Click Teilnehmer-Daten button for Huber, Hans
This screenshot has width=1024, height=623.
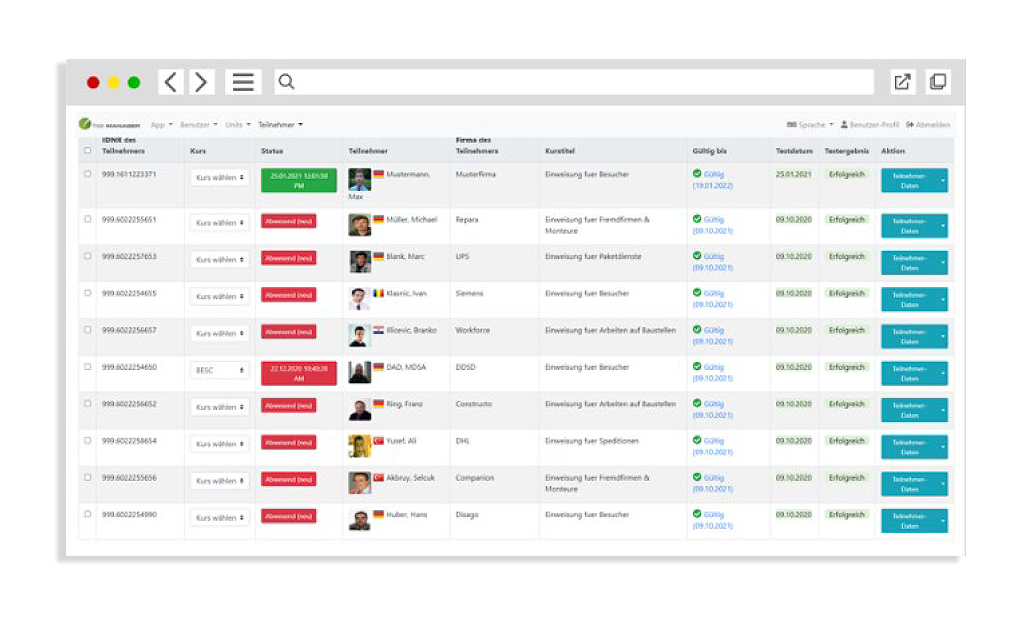click(913, 521)
